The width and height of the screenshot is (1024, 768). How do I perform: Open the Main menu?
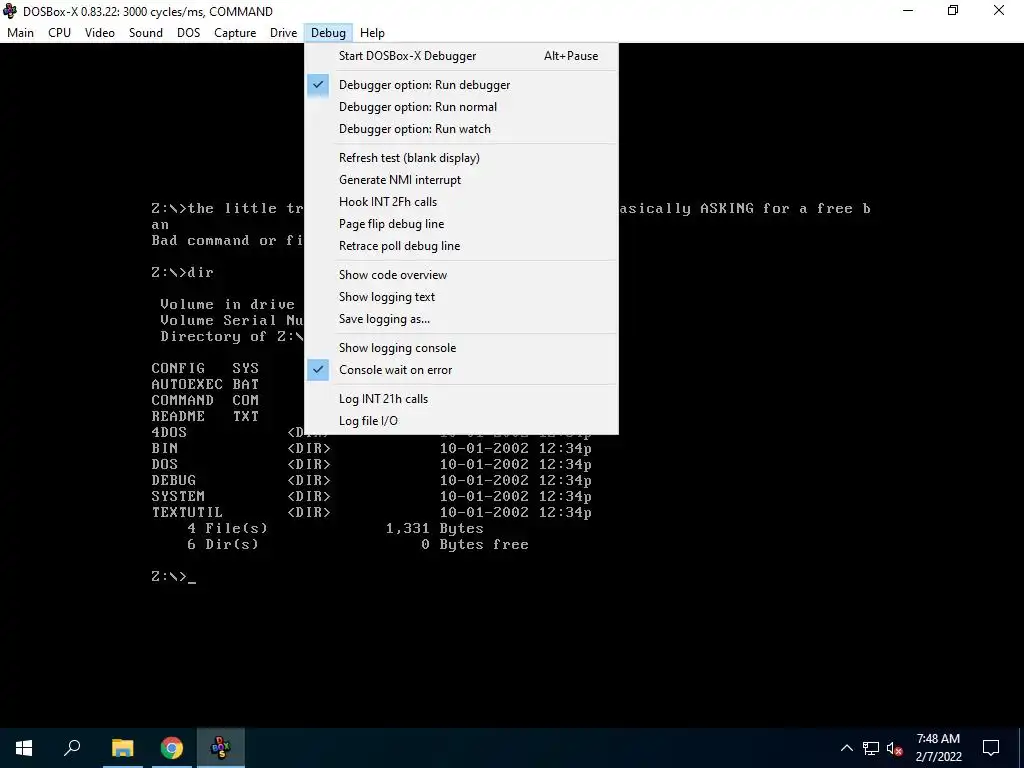click(x=20, y=33)
